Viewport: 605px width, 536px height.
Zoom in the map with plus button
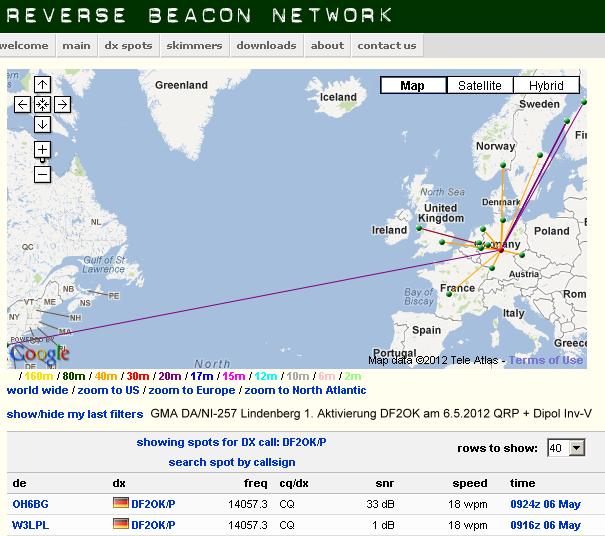click(42, 149)
